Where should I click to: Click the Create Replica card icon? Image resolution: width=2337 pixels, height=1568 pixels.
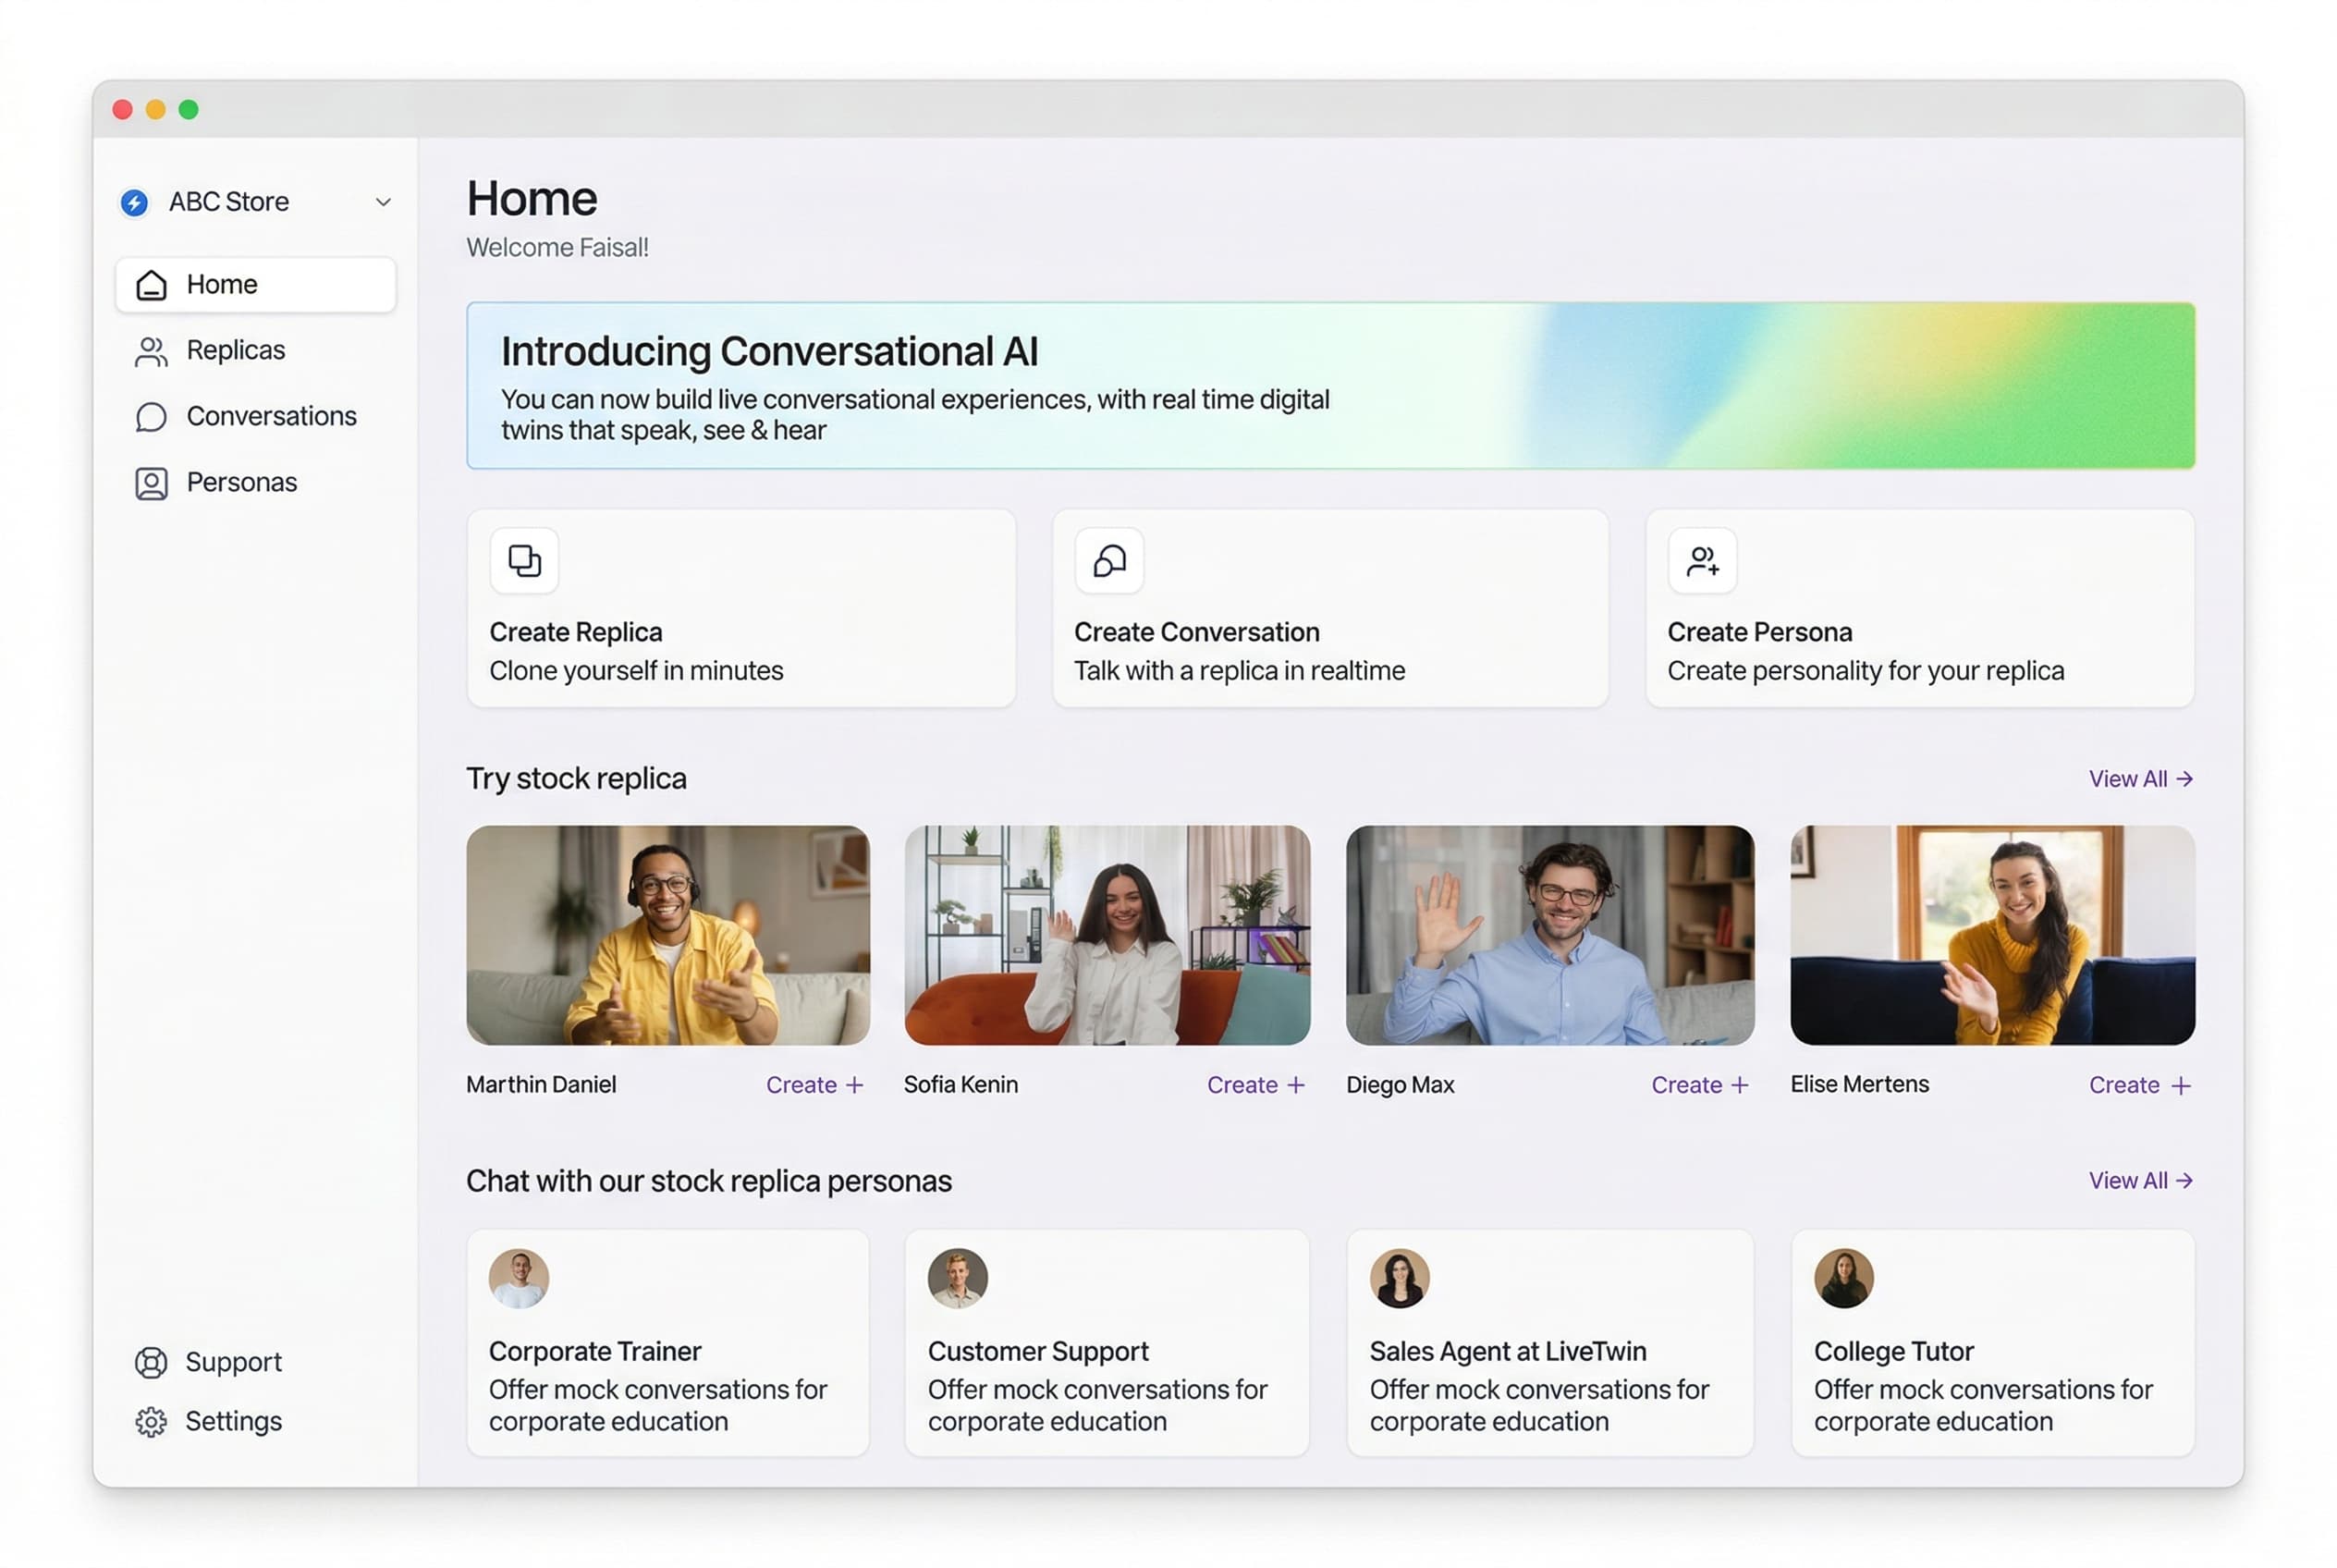click(524, 561)
